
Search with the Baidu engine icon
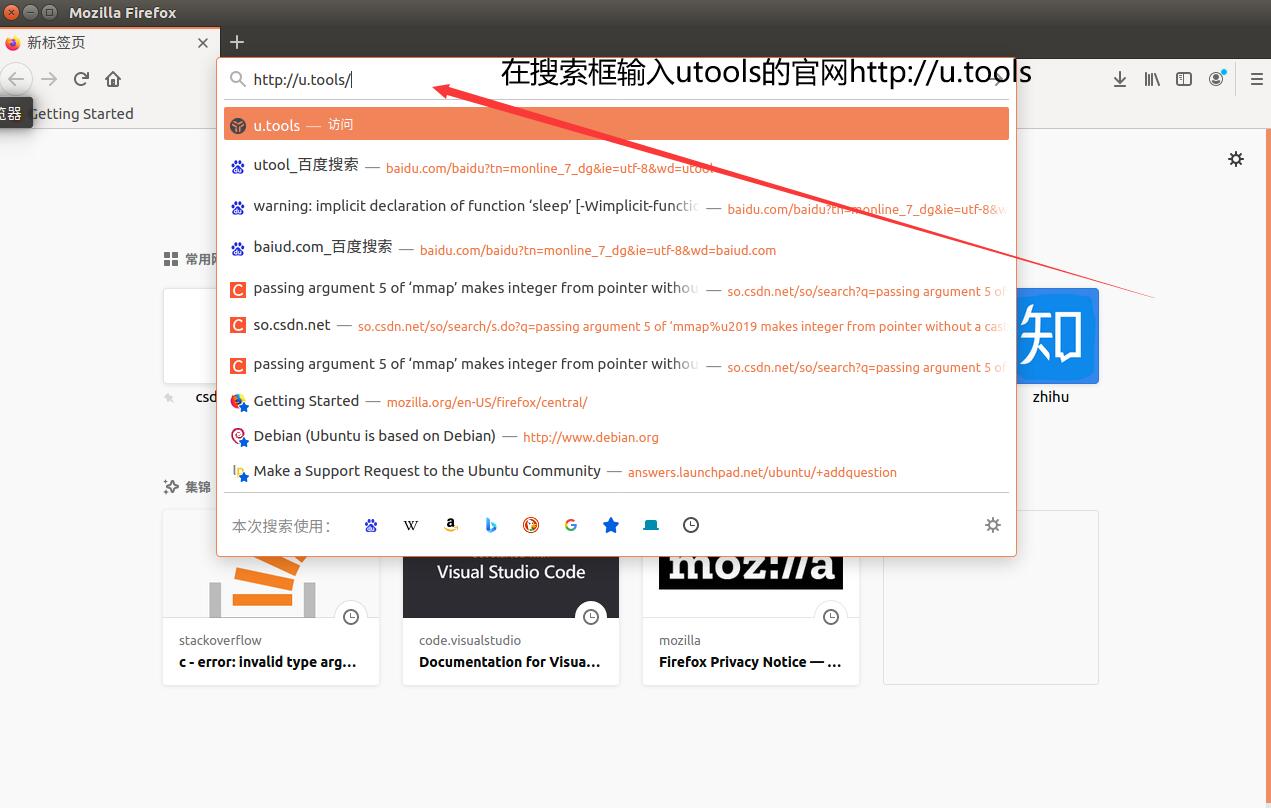371,524
